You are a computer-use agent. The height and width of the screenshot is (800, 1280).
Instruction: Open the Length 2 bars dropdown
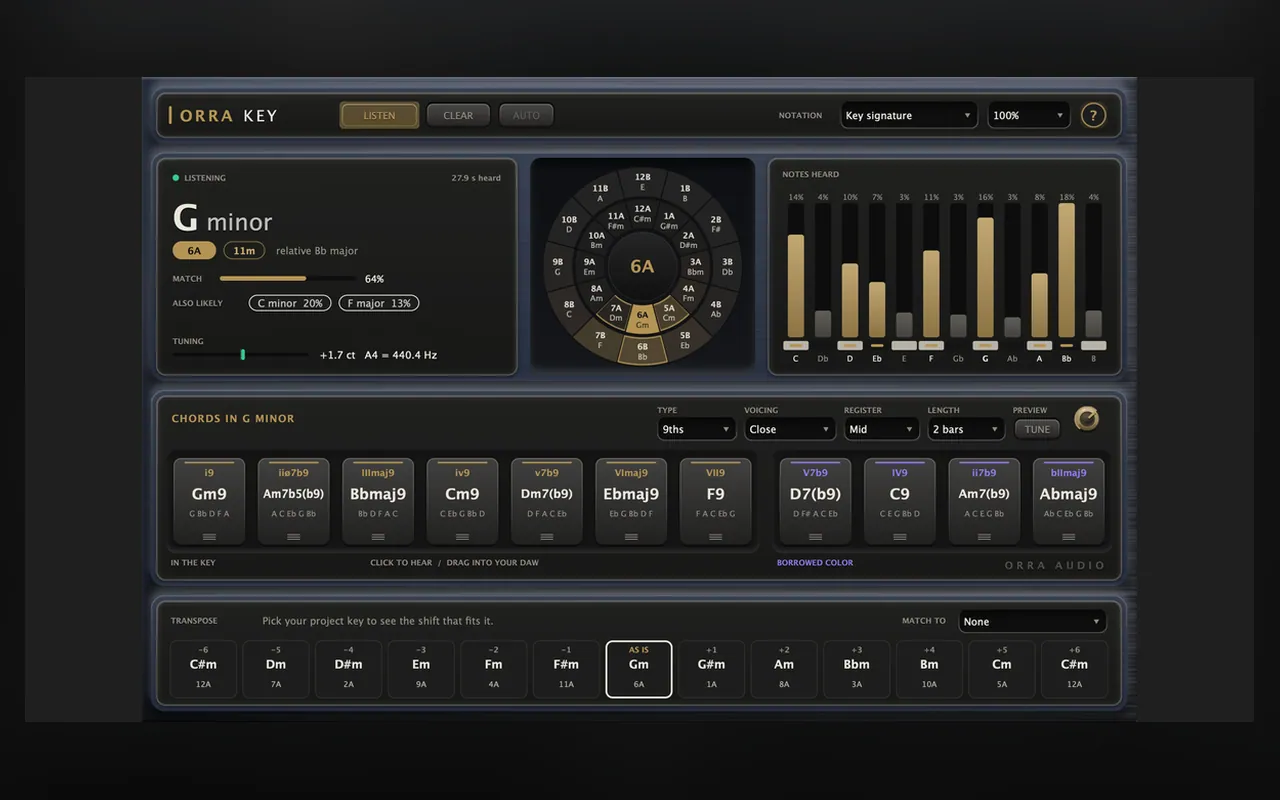point(966,429)
